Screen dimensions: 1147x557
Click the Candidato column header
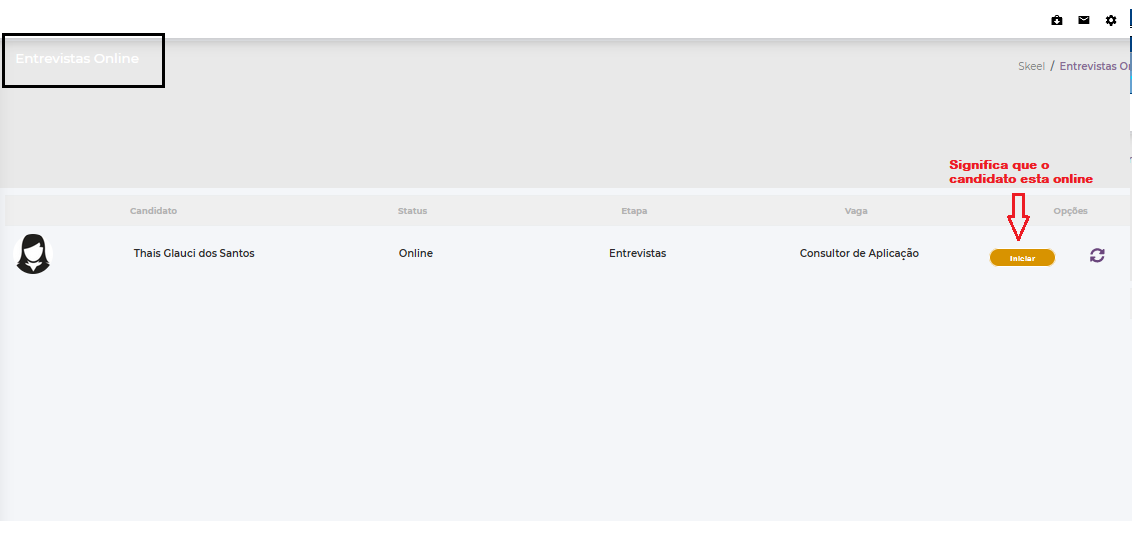pyautogui.click(x=153, y=211)
